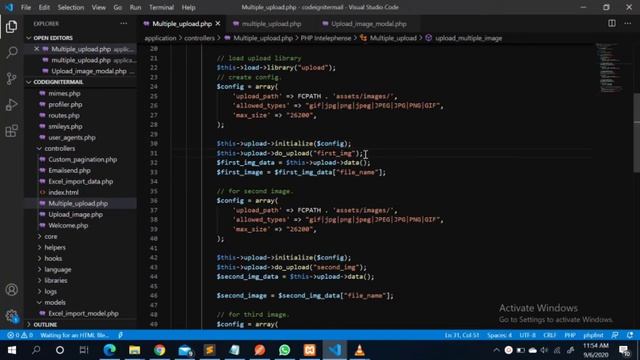Open the Go menu

(118, 7)
